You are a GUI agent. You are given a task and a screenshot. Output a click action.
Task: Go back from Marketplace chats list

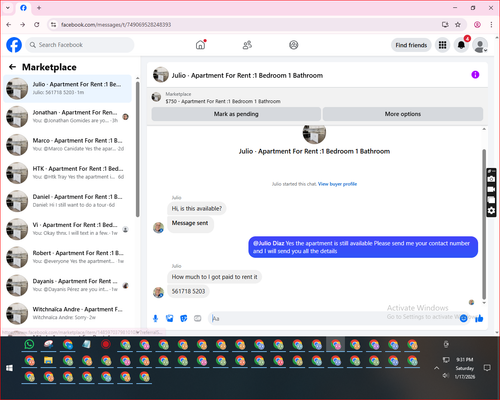point(13,67)
